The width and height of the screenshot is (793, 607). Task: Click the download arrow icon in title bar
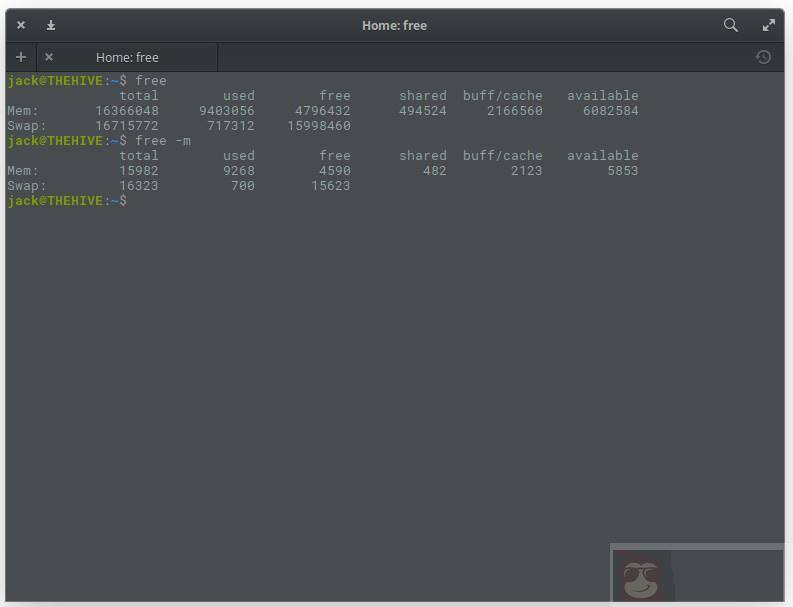[51, 25]
